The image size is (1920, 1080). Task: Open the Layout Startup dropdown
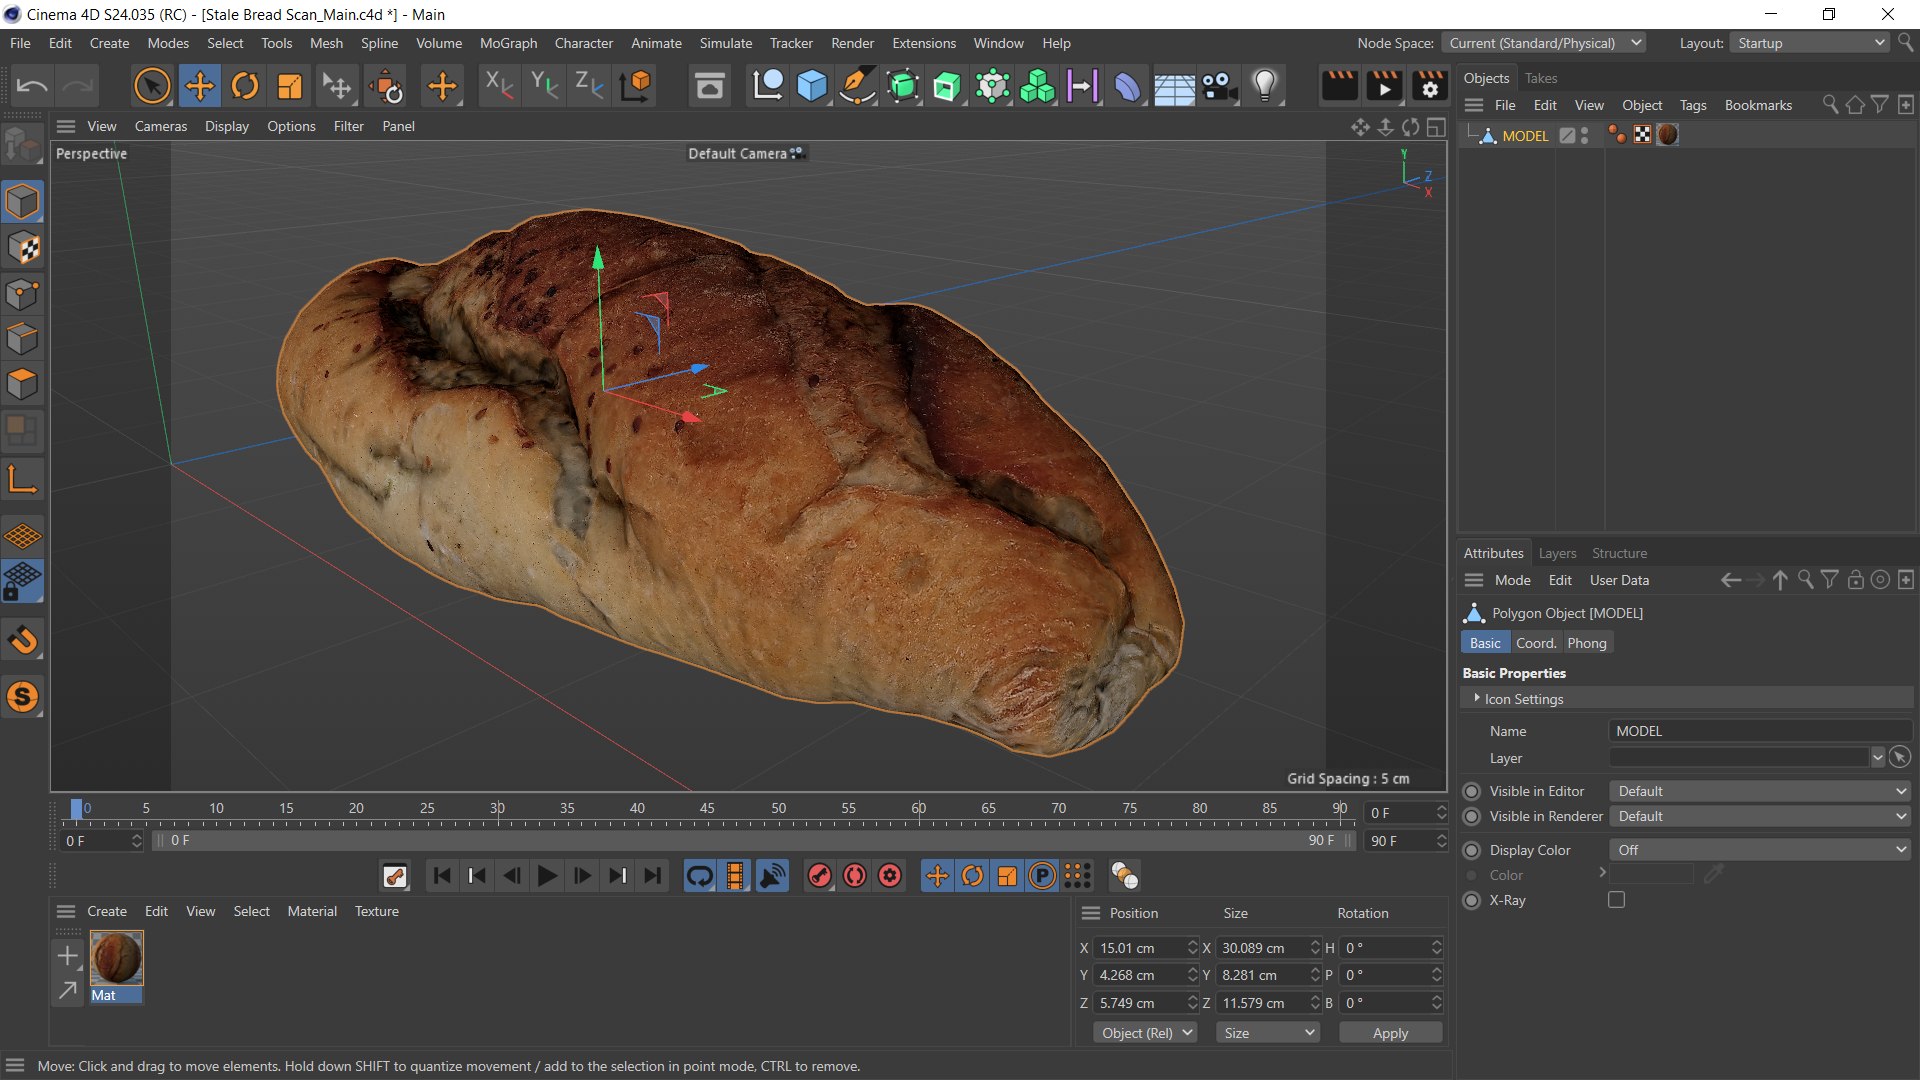tap(1811, 43)
